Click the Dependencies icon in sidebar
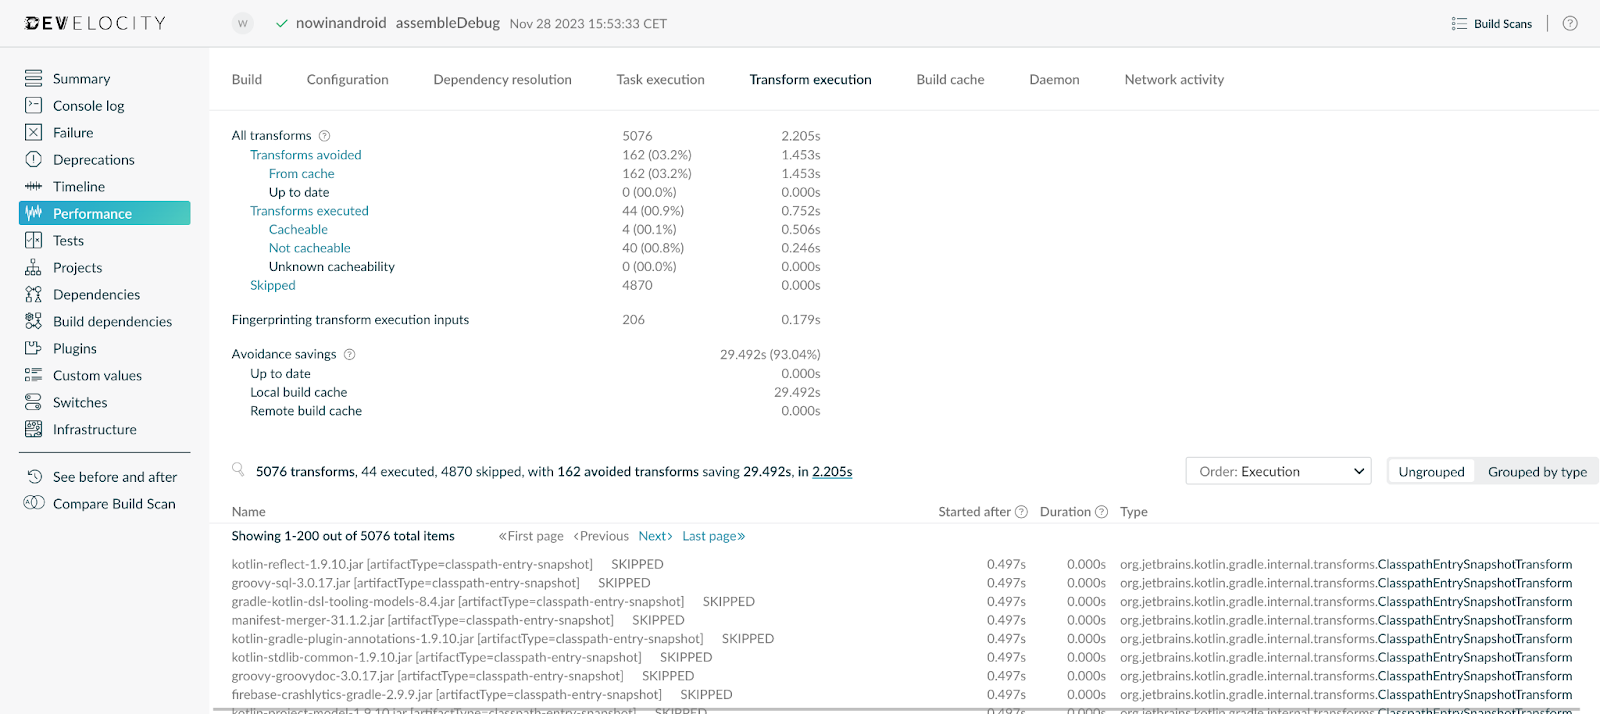This screenshot has width=1600, height=714. click(x=34, y=294)
